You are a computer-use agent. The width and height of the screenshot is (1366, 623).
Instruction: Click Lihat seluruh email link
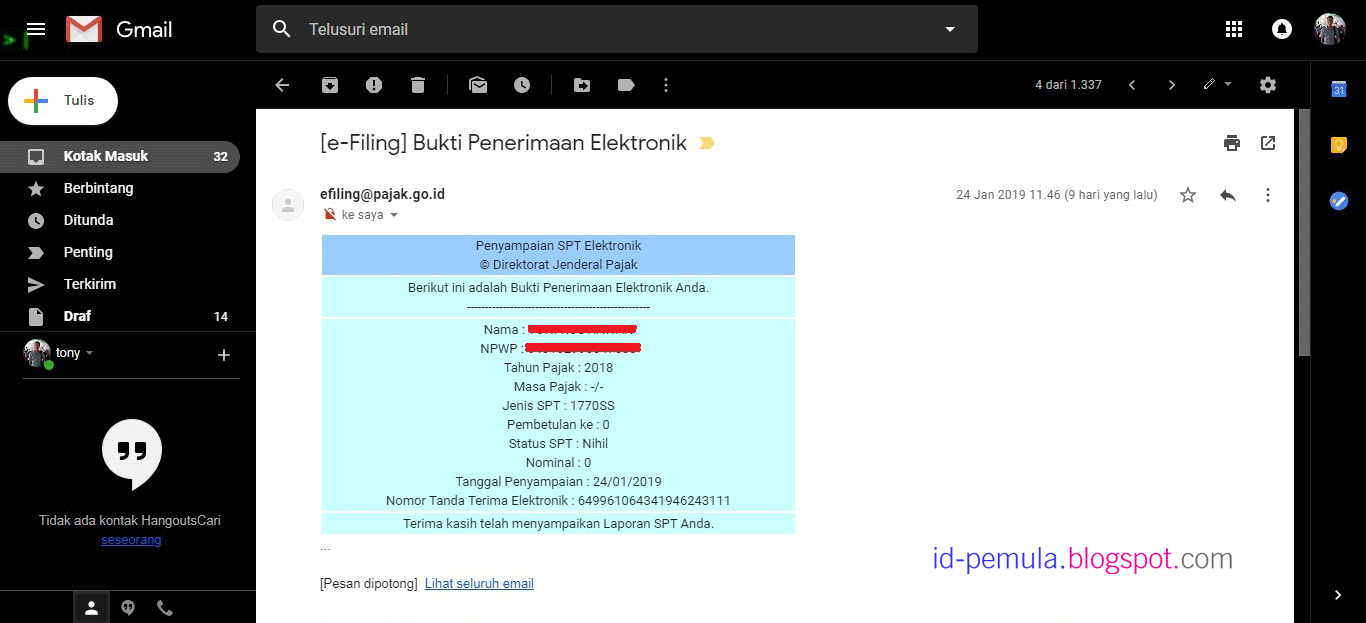pyautogui.click(x=479, y=584)
